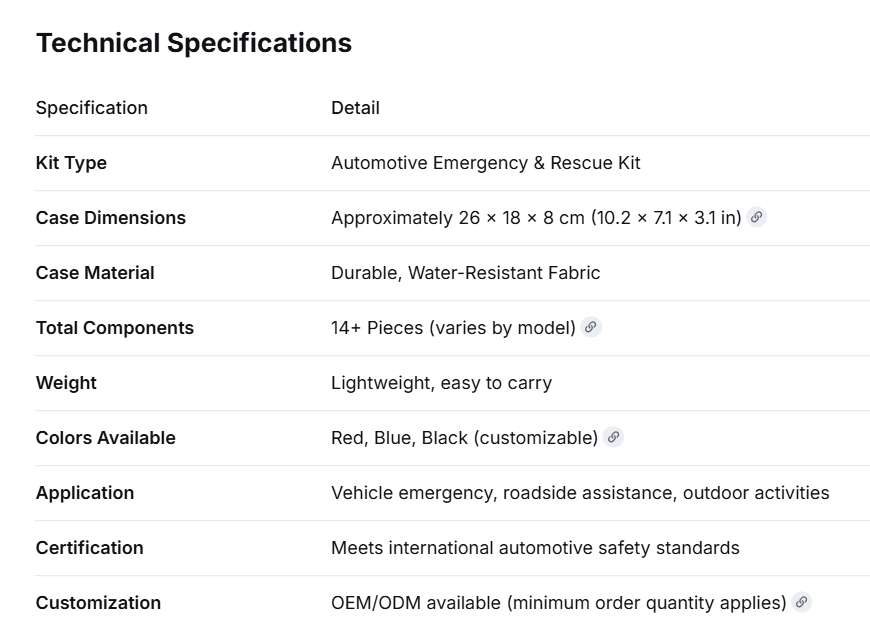Viewport: 870px width, 627px height.
Task: Click Durable, Water-Resistant Fabric text
Action: [466, 272]
